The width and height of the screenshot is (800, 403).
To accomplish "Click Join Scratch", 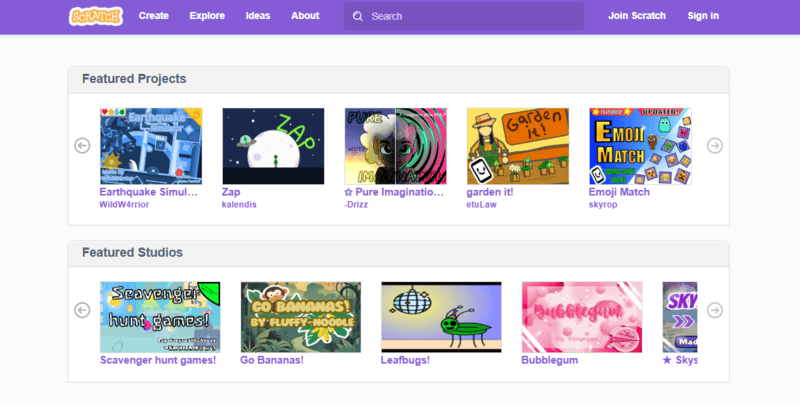I will tap(637, 16).
